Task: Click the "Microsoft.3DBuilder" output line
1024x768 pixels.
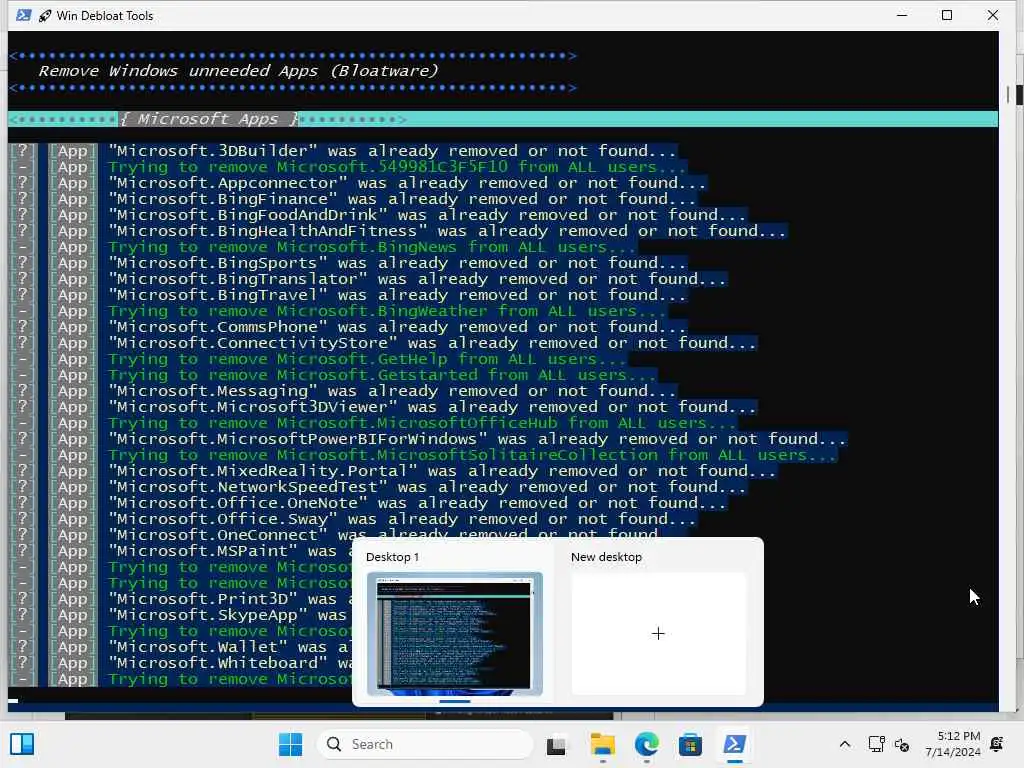Action: [392, 151]
